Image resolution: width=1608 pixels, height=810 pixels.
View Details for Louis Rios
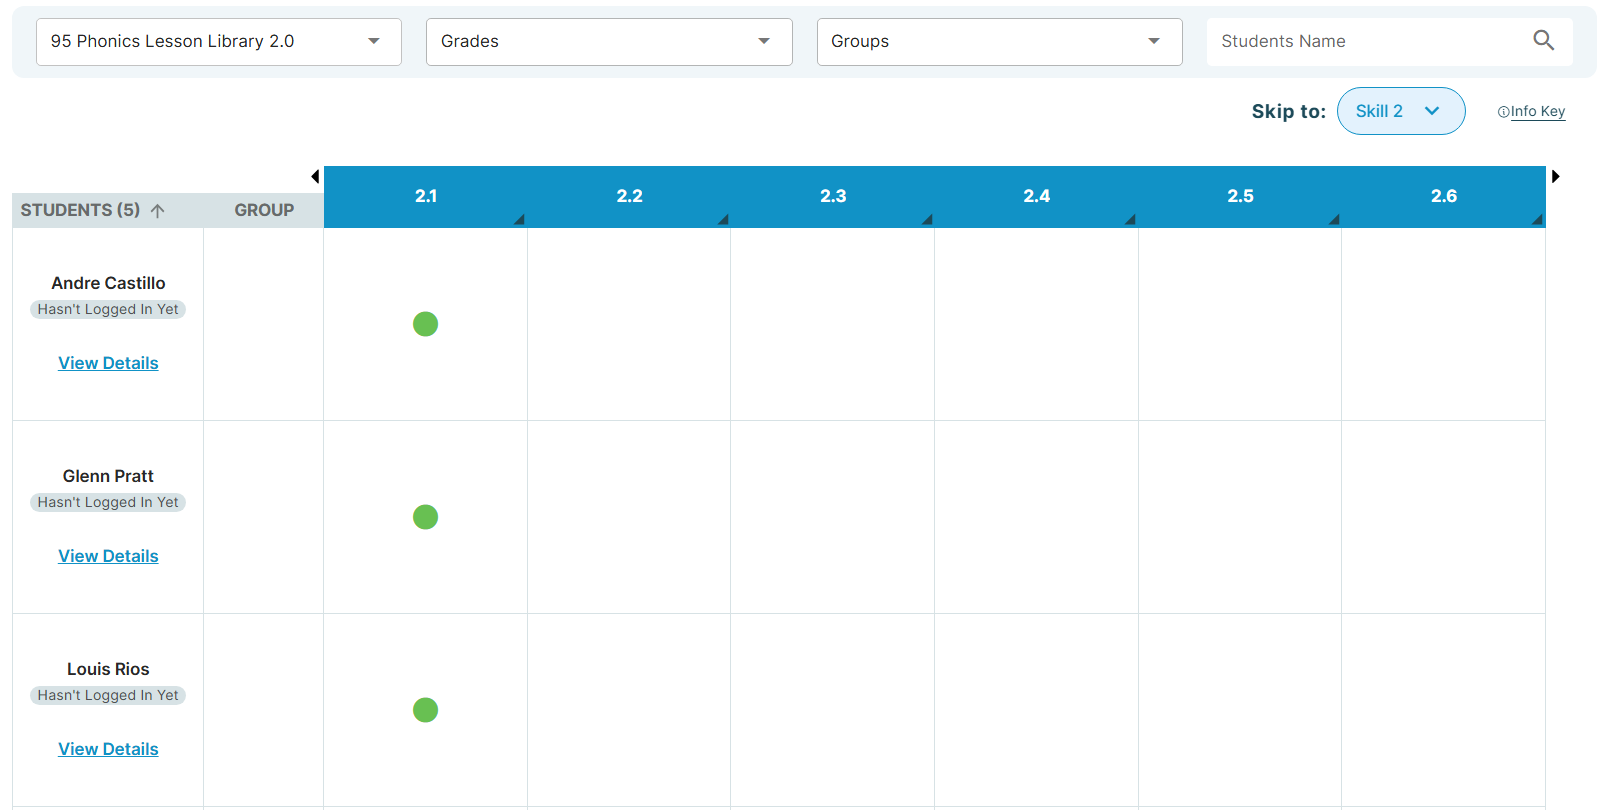tap(108, 749)
